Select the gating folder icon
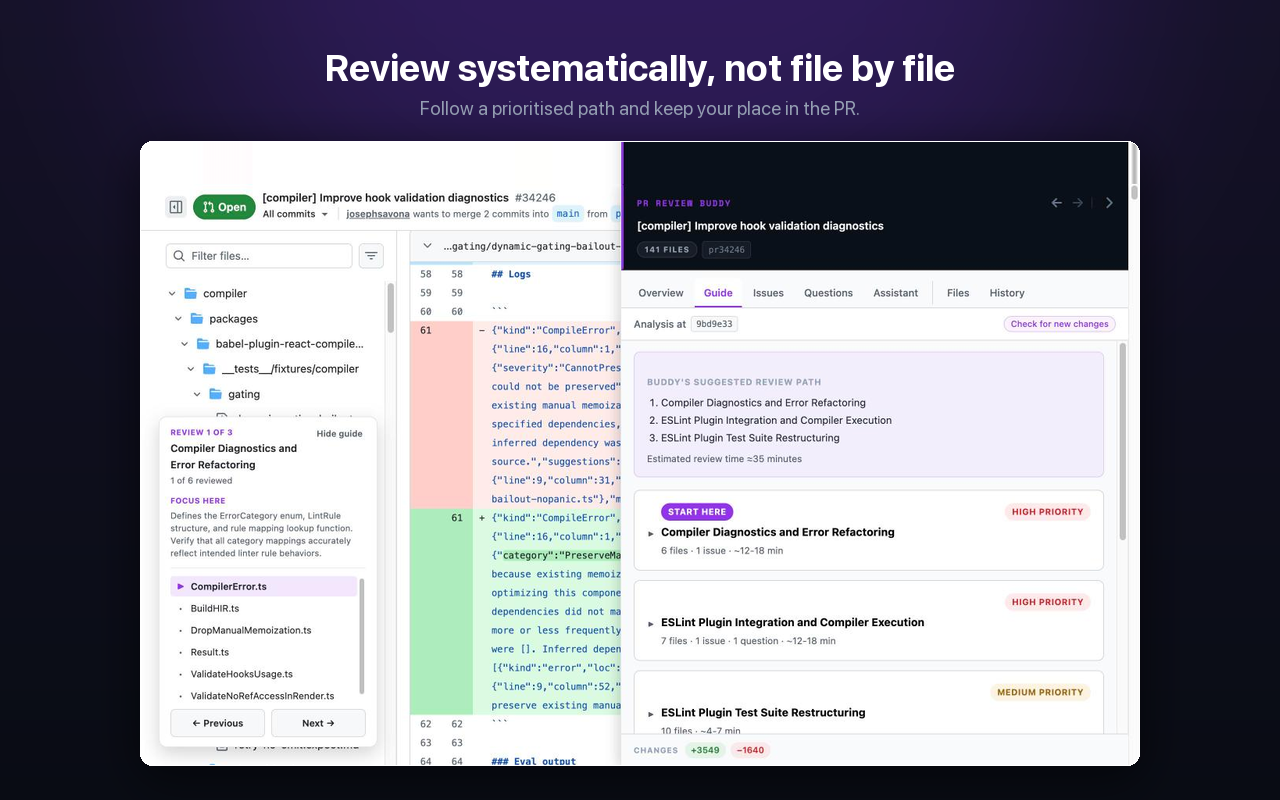 click(x=215, y=394)
